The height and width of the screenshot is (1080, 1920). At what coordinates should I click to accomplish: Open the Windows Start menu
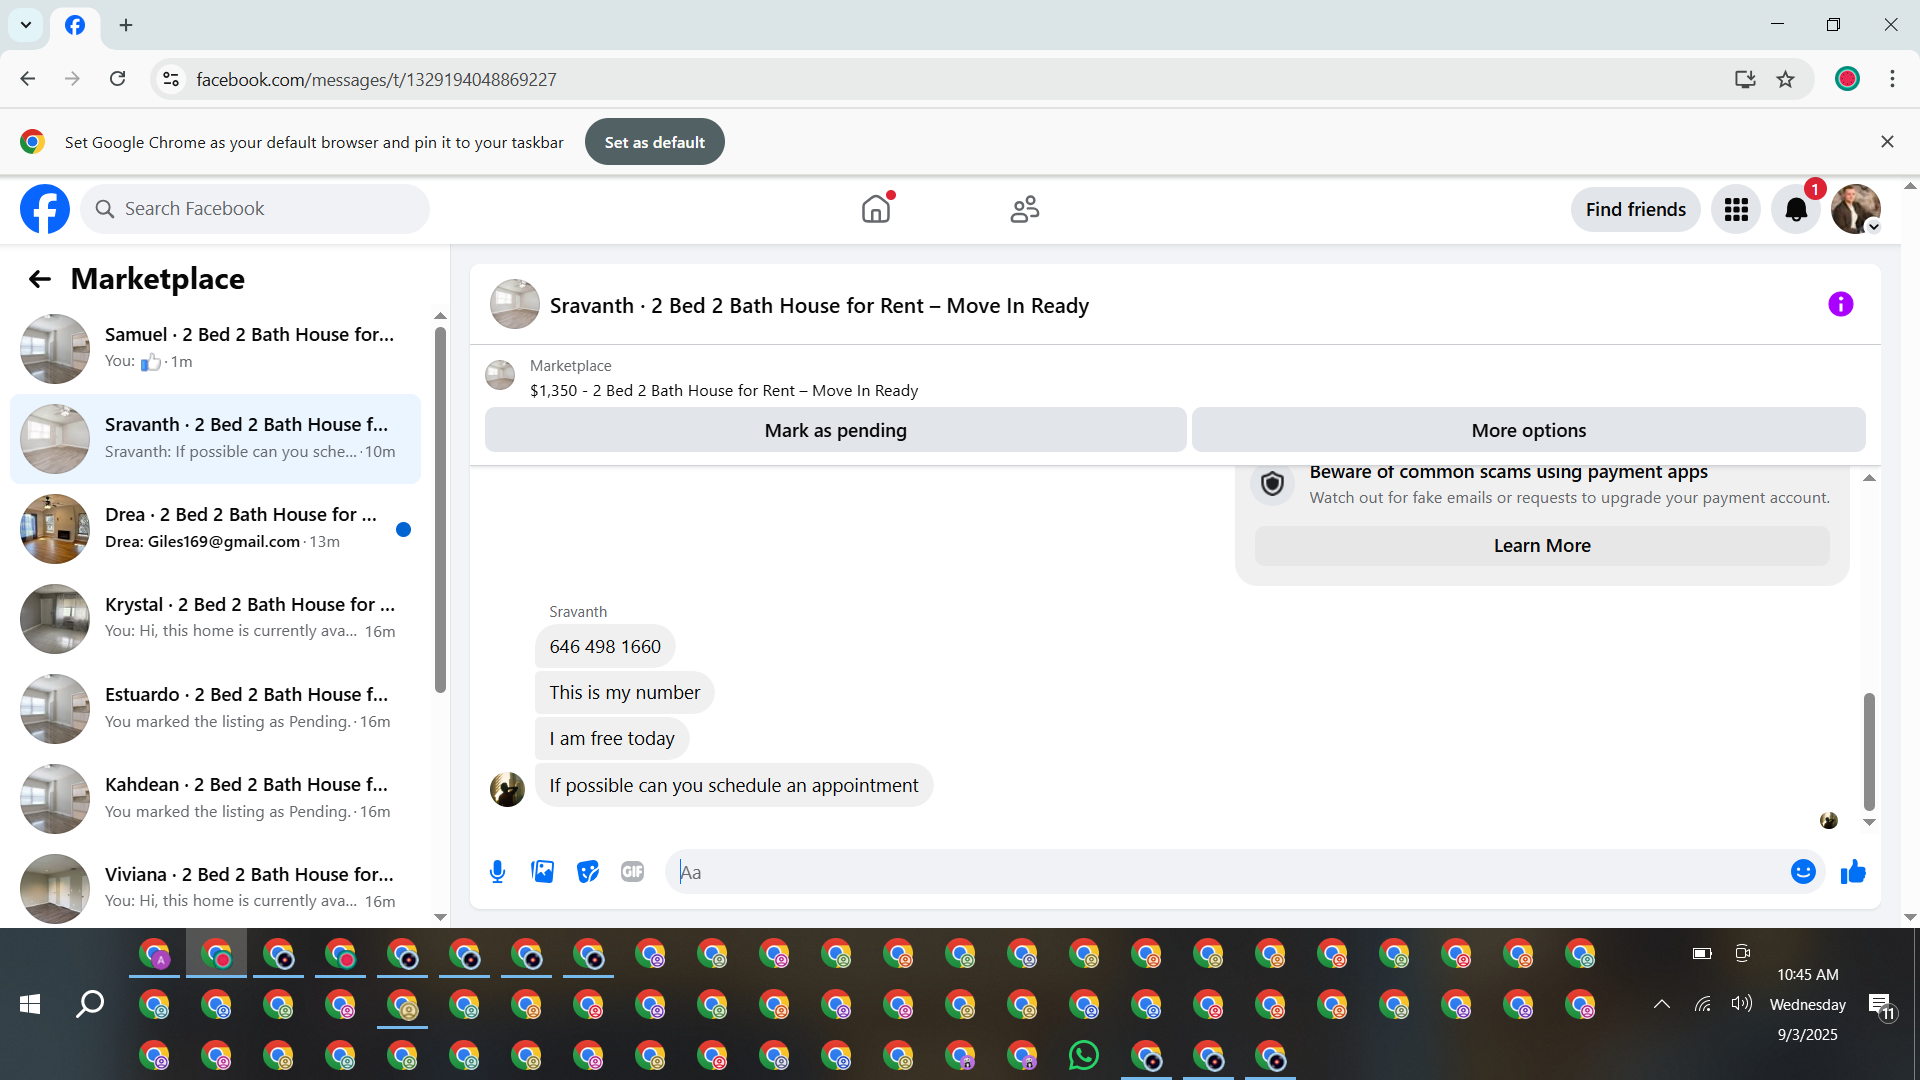coord(30,1004)
